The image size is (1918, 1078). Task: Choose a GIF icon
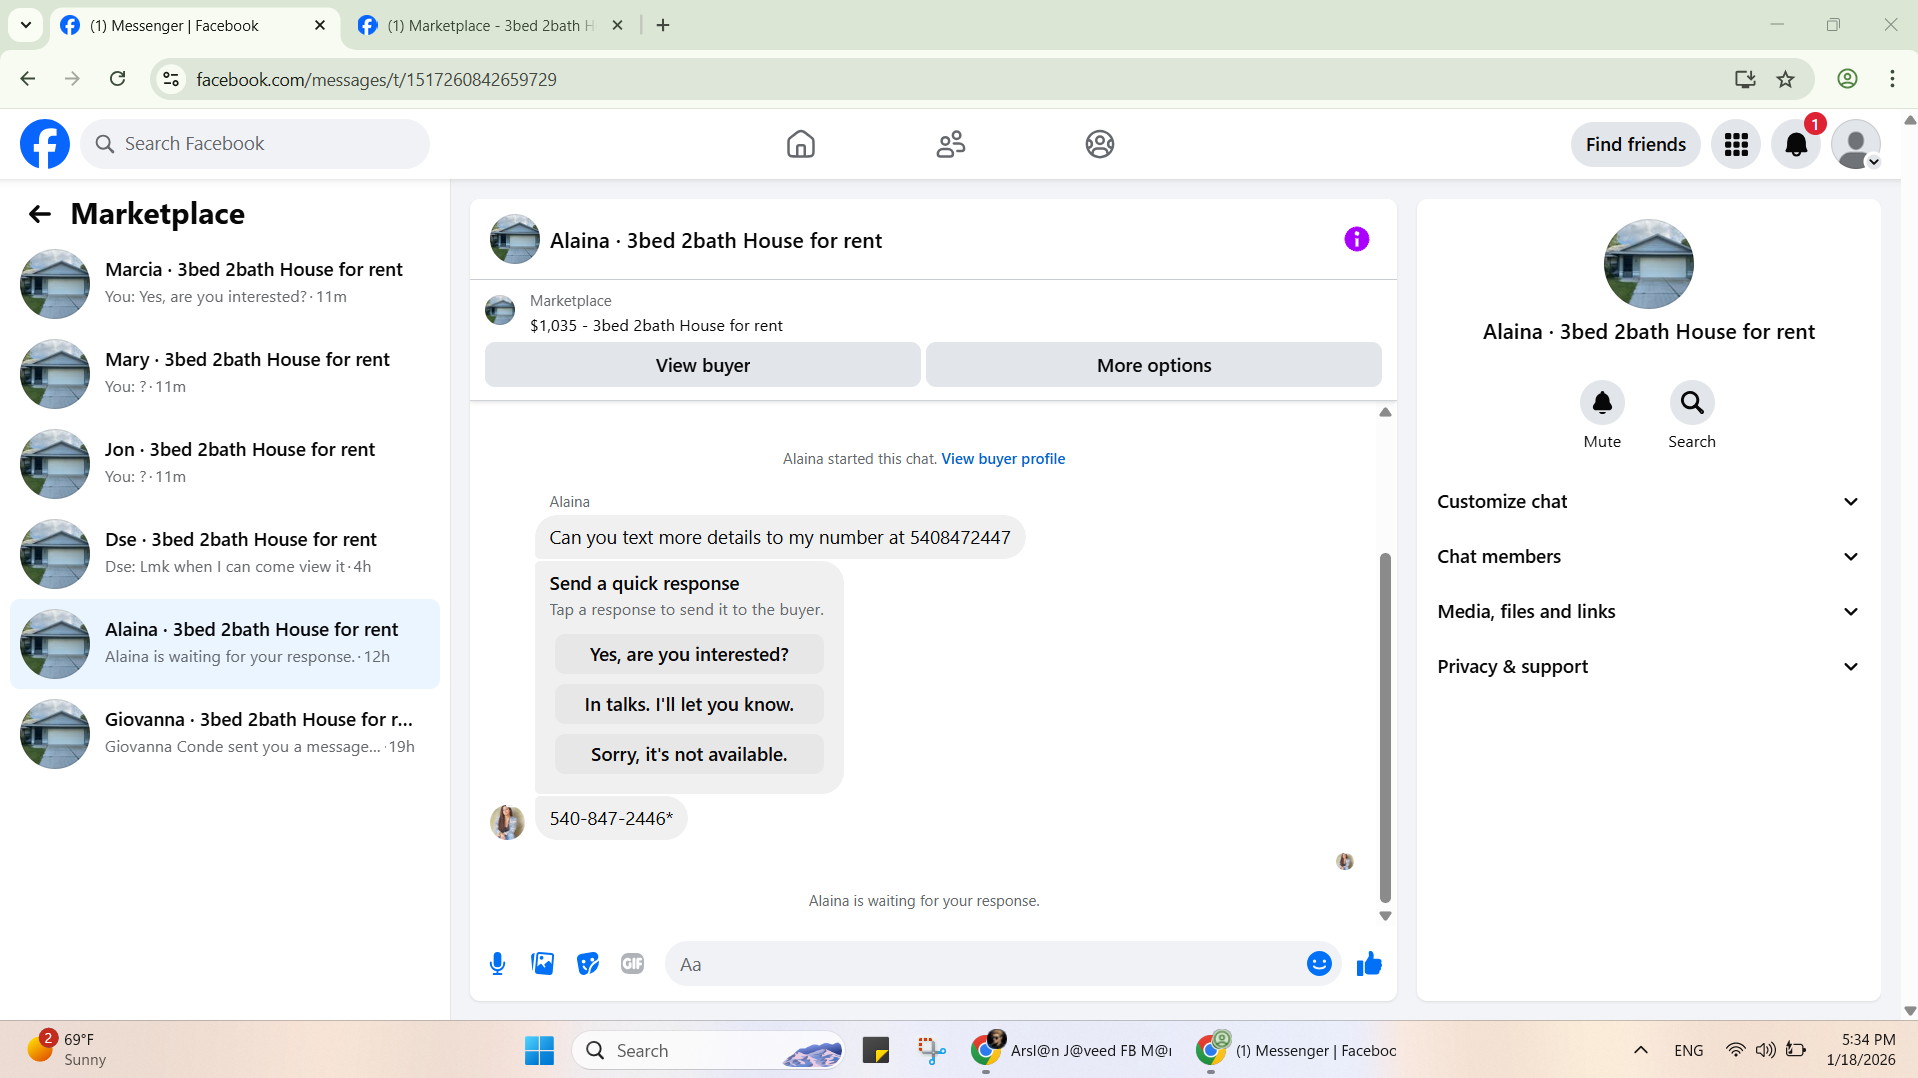[632, 964]
